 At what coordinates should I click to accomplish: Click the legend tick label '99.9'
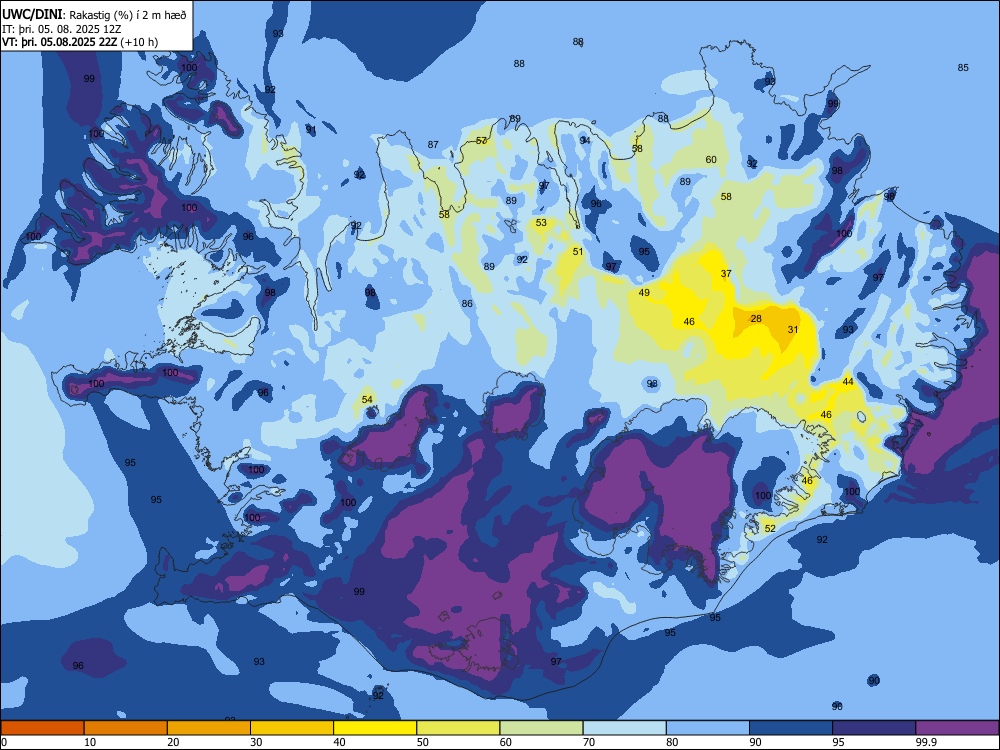[x=925, y=742]
